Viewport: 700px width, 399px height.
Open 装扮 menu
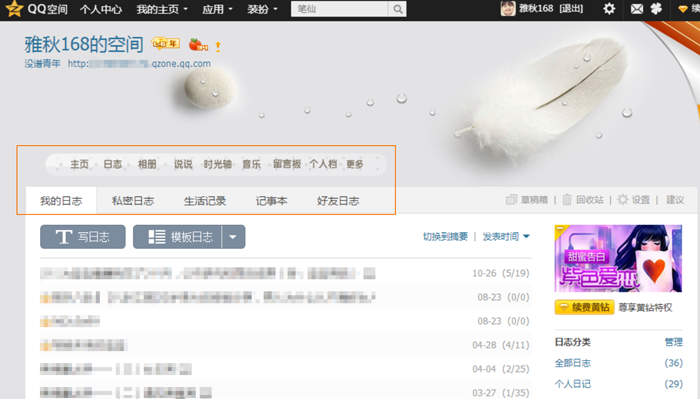coord(262,9)
